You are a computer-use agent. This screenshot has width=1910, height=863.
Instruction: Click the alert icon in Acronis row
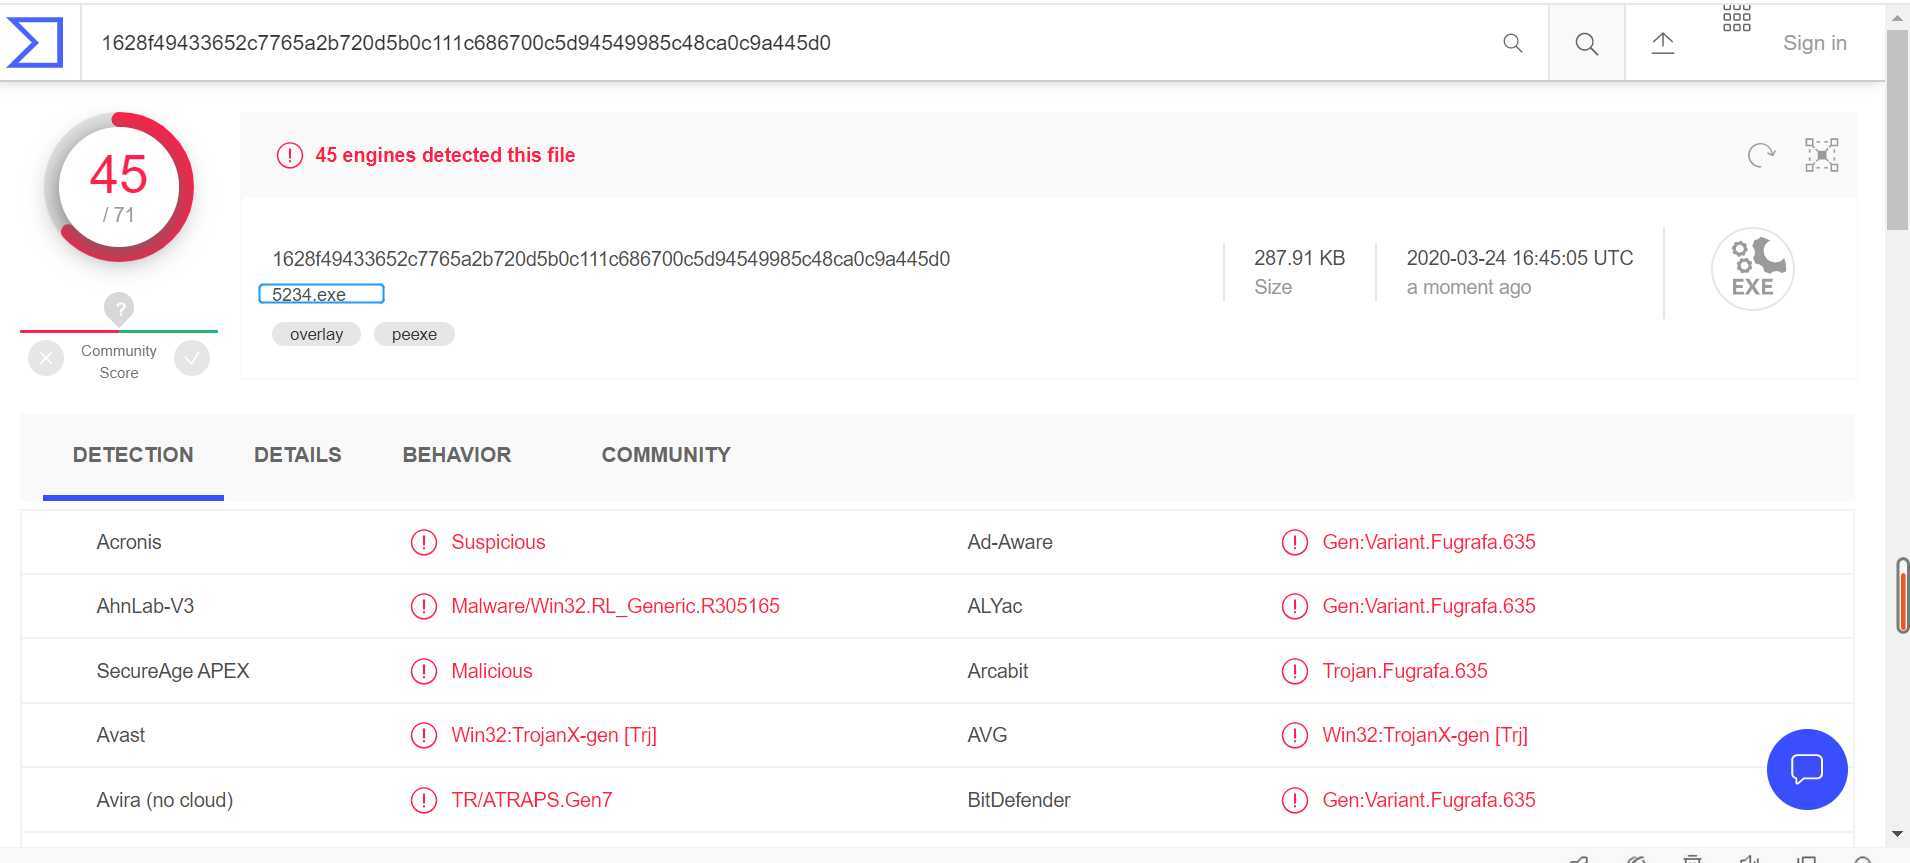(424, 542)
